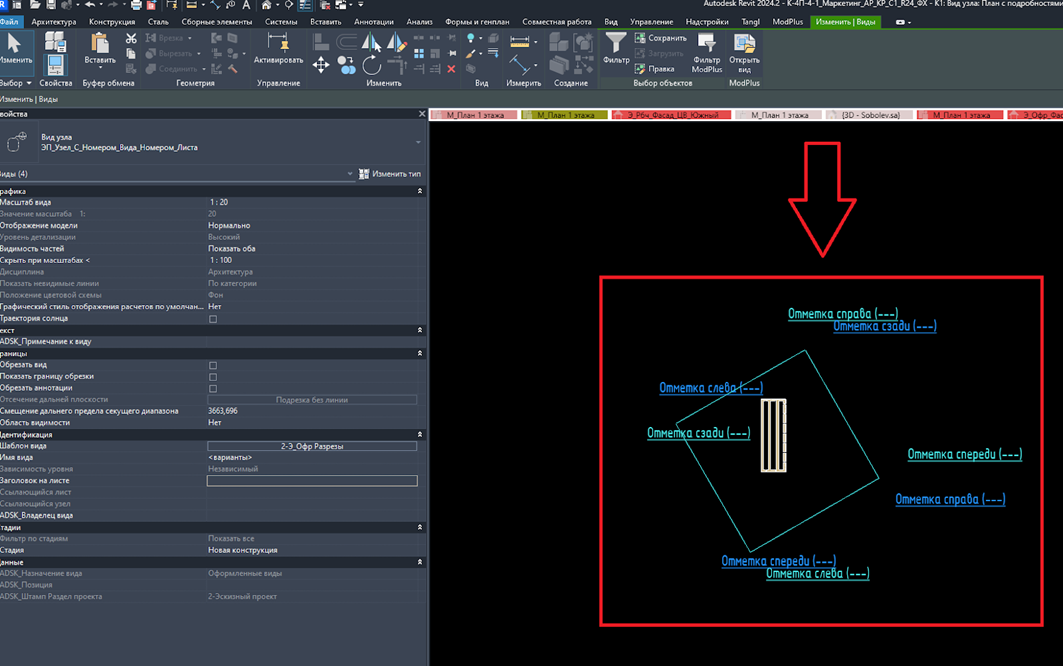The height and width of the screenshot is (666, 1063).
Task: Collapse the Стадии properties section
Action: [420, 527]
